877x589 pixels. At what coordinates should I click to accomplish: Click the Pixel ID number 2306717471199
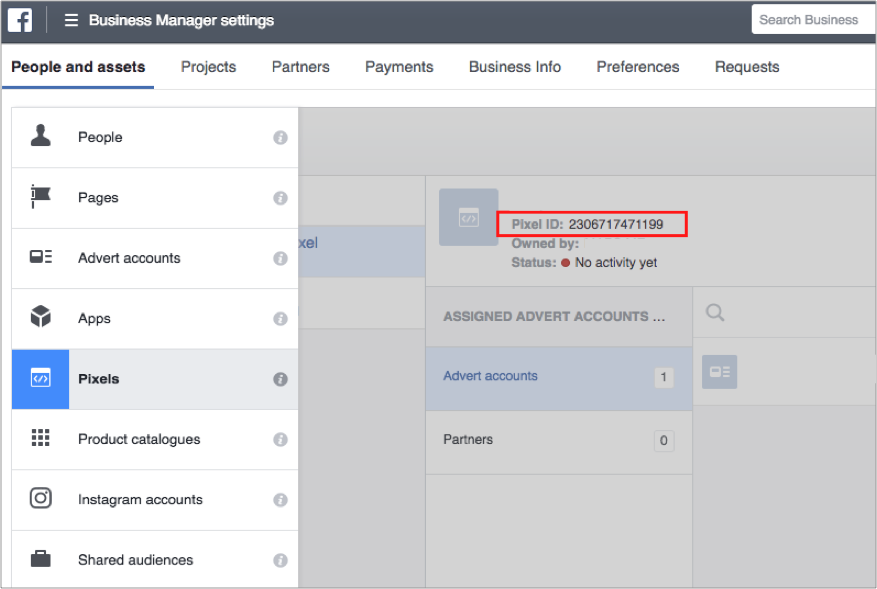coord(616,224)
